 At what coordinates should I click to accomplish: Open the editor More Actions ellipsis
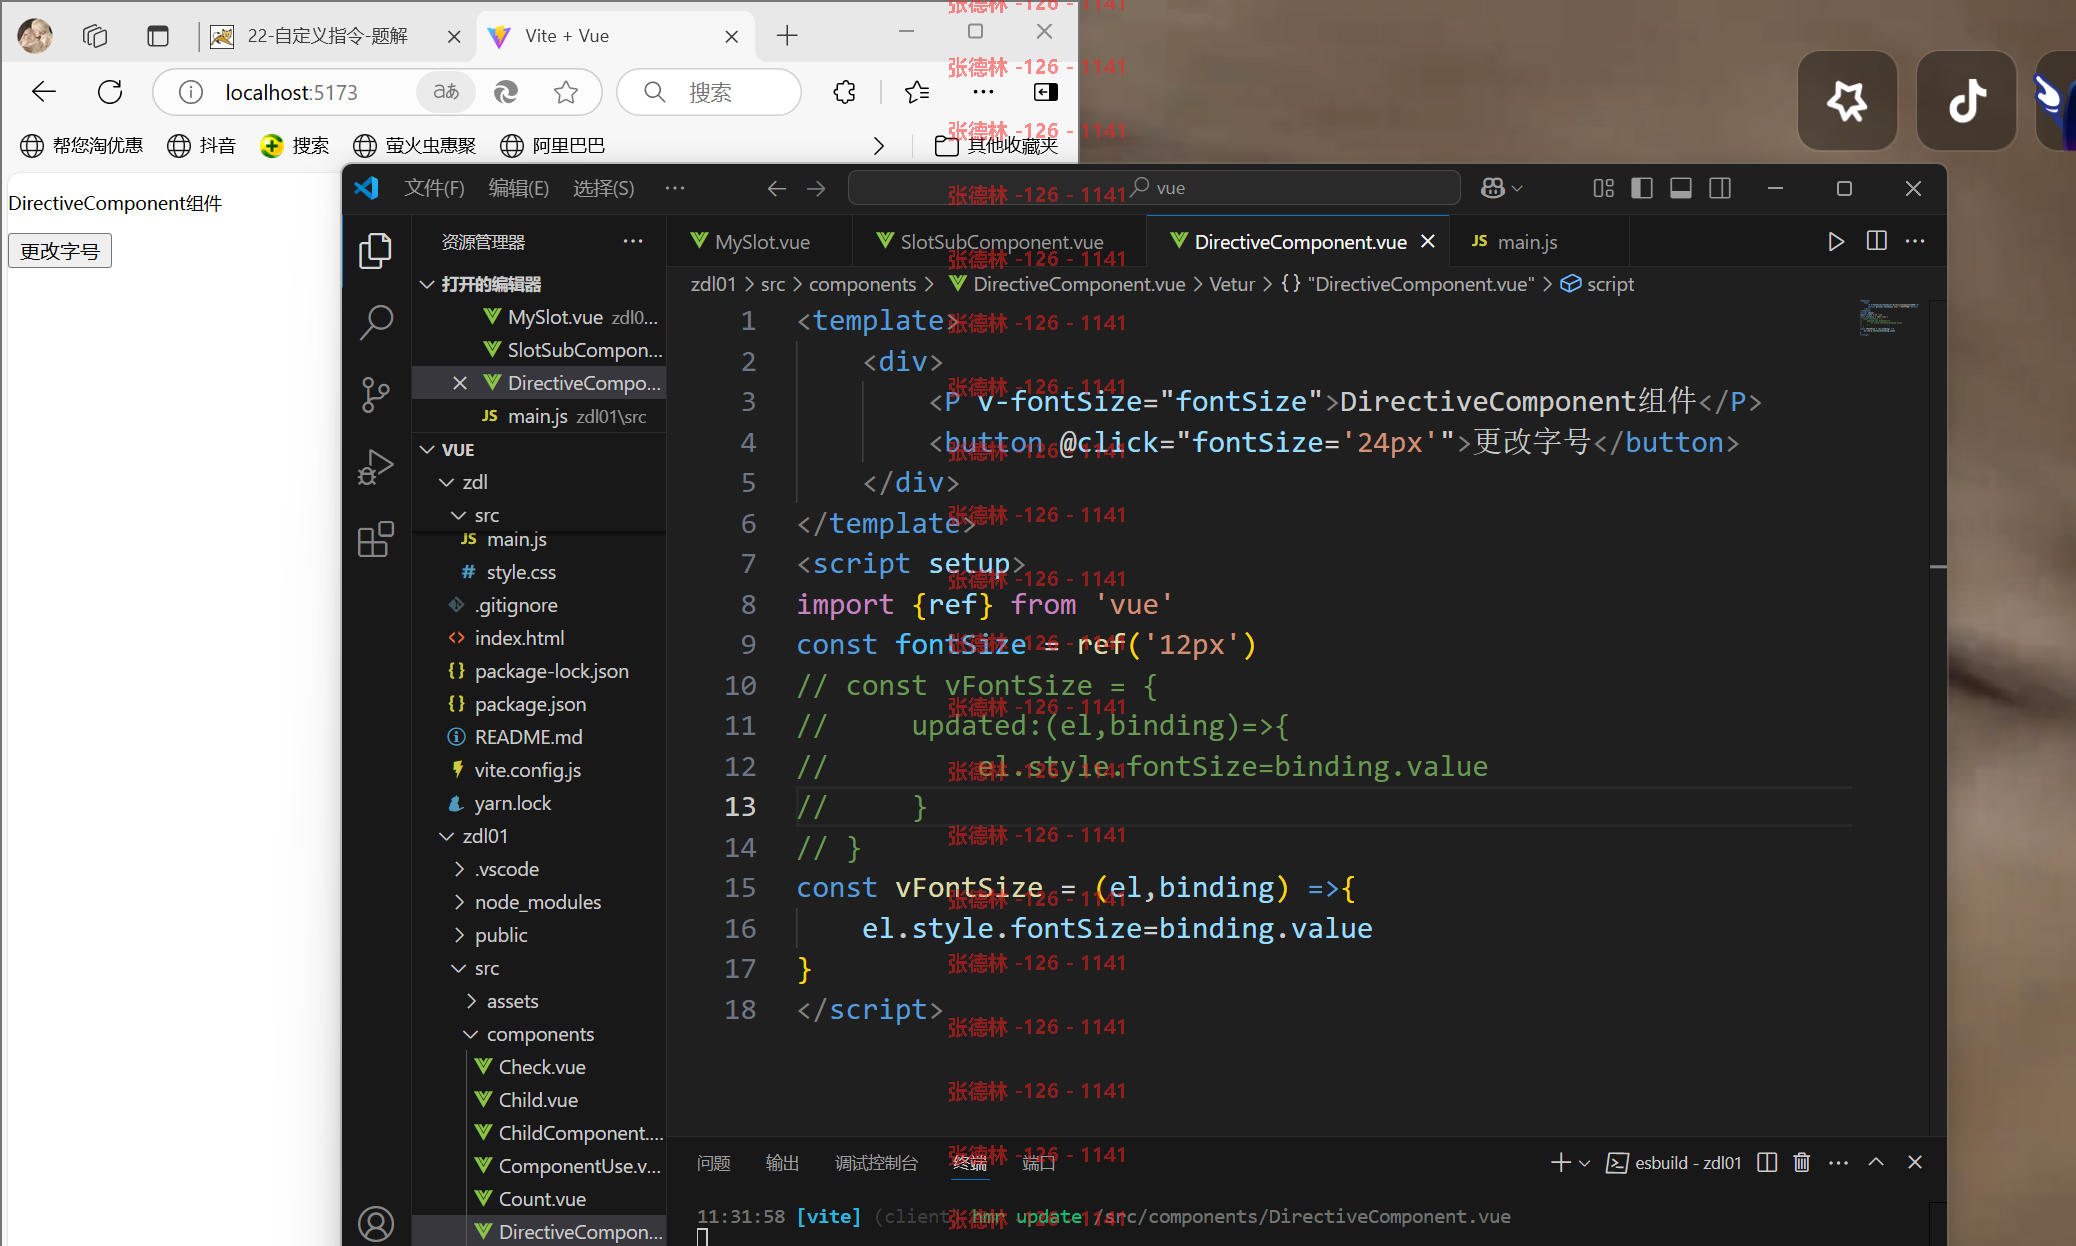(x=1915, y=241)
